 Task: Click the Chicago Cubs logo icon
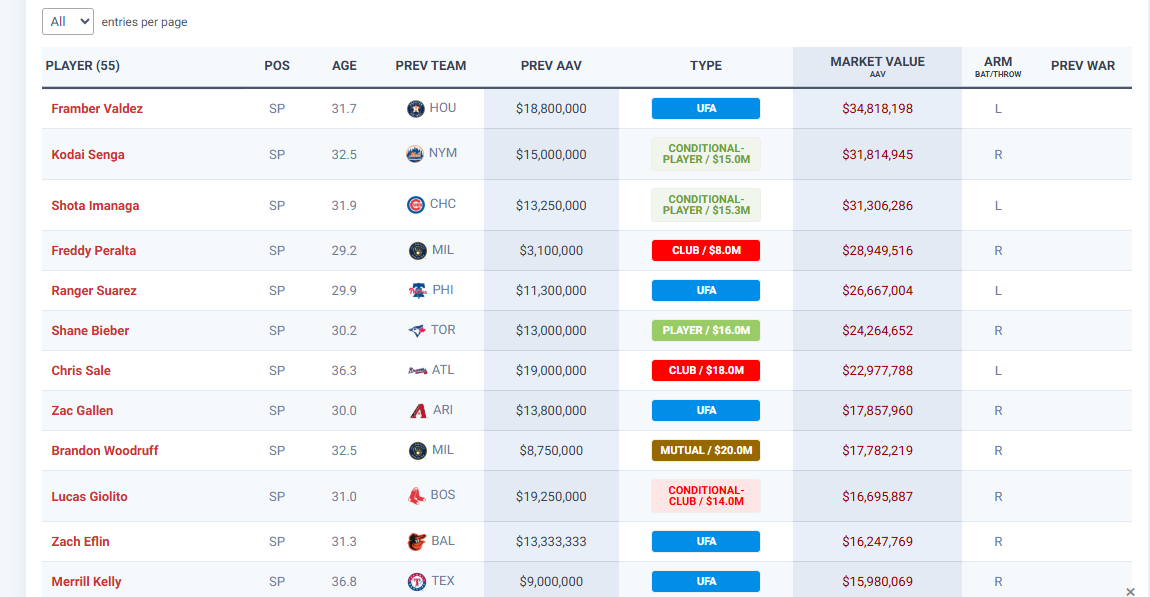point(416,205)
